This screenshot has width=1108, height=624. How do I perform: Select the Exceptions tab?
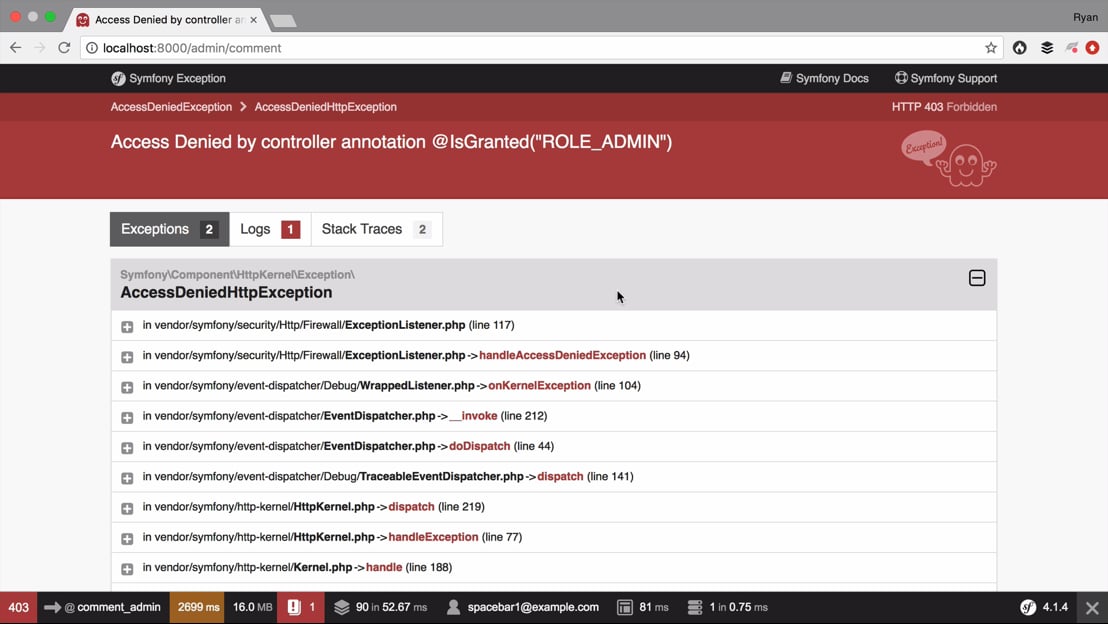tap(170, 229)
